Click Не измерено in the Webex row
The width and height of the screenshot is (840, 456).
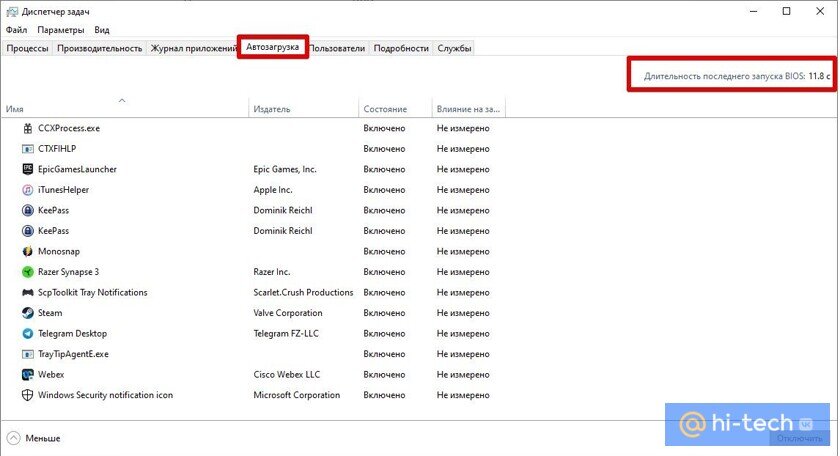(x=463, y=375)
